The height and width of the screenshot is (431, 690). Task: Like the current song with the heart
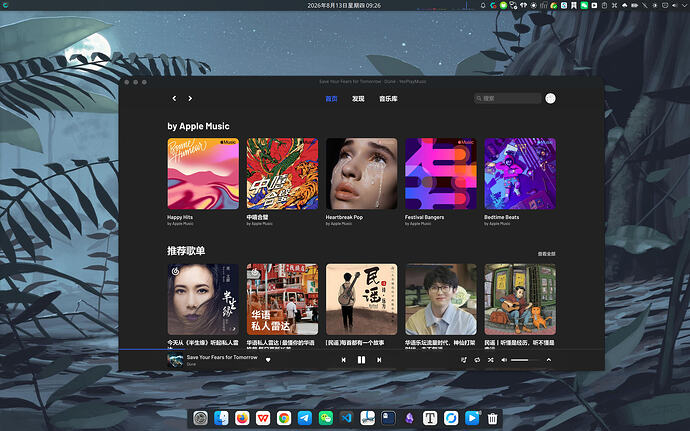point(268,360)
